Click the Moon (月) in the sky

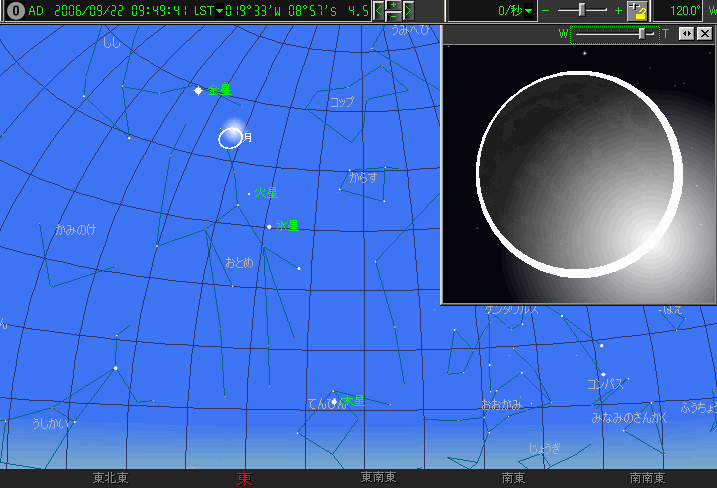[230, 138]
